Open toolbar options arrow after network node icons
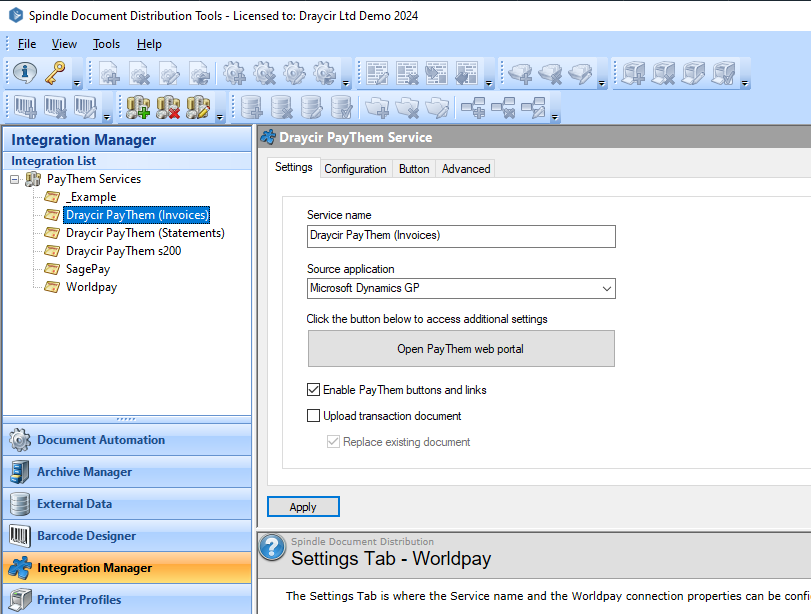Screen dimensions: 811x614 tap(555, 118)
